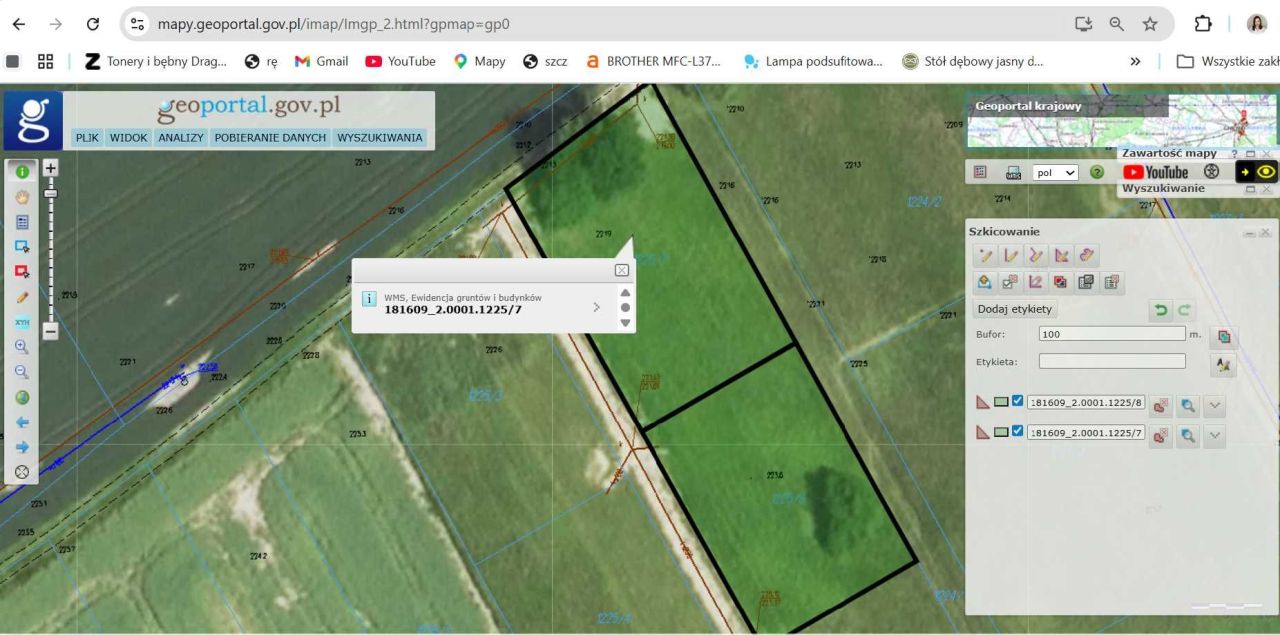Select the pencil sketch tool in left toolbar
Screen dimensions: 1280x635
coord(22,297)
